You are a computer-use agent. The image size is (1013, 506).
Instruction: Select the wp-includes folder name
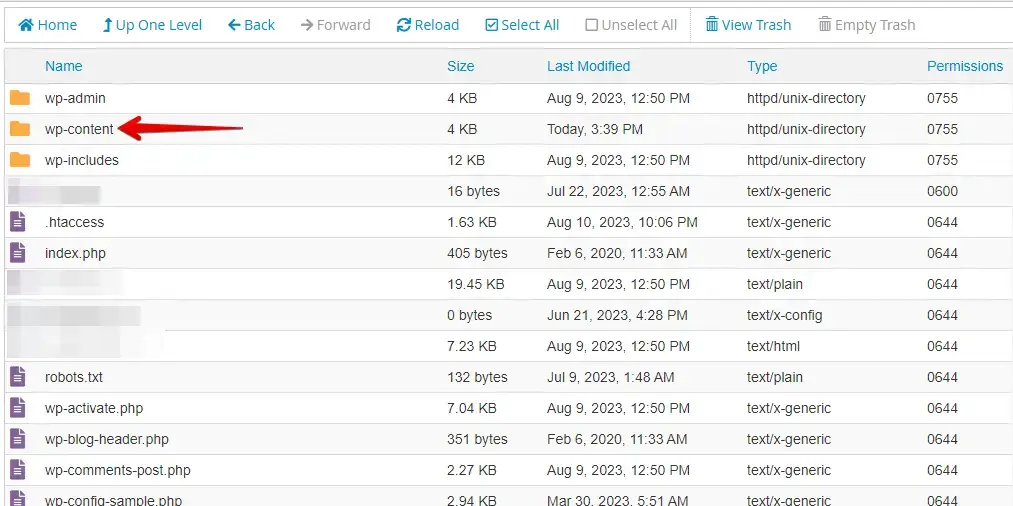81,160
